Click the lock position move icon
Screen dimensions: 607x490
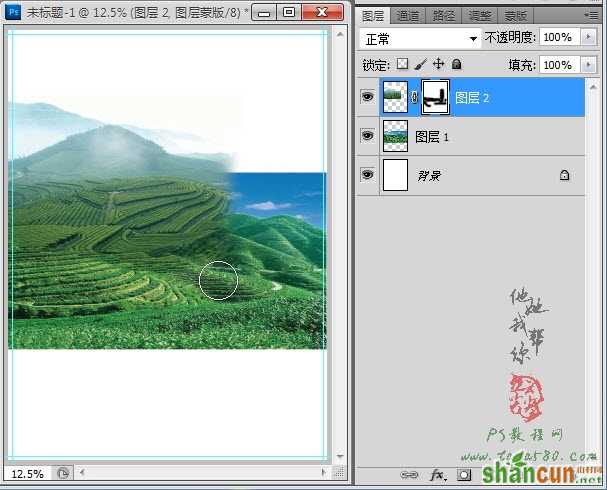438,63
